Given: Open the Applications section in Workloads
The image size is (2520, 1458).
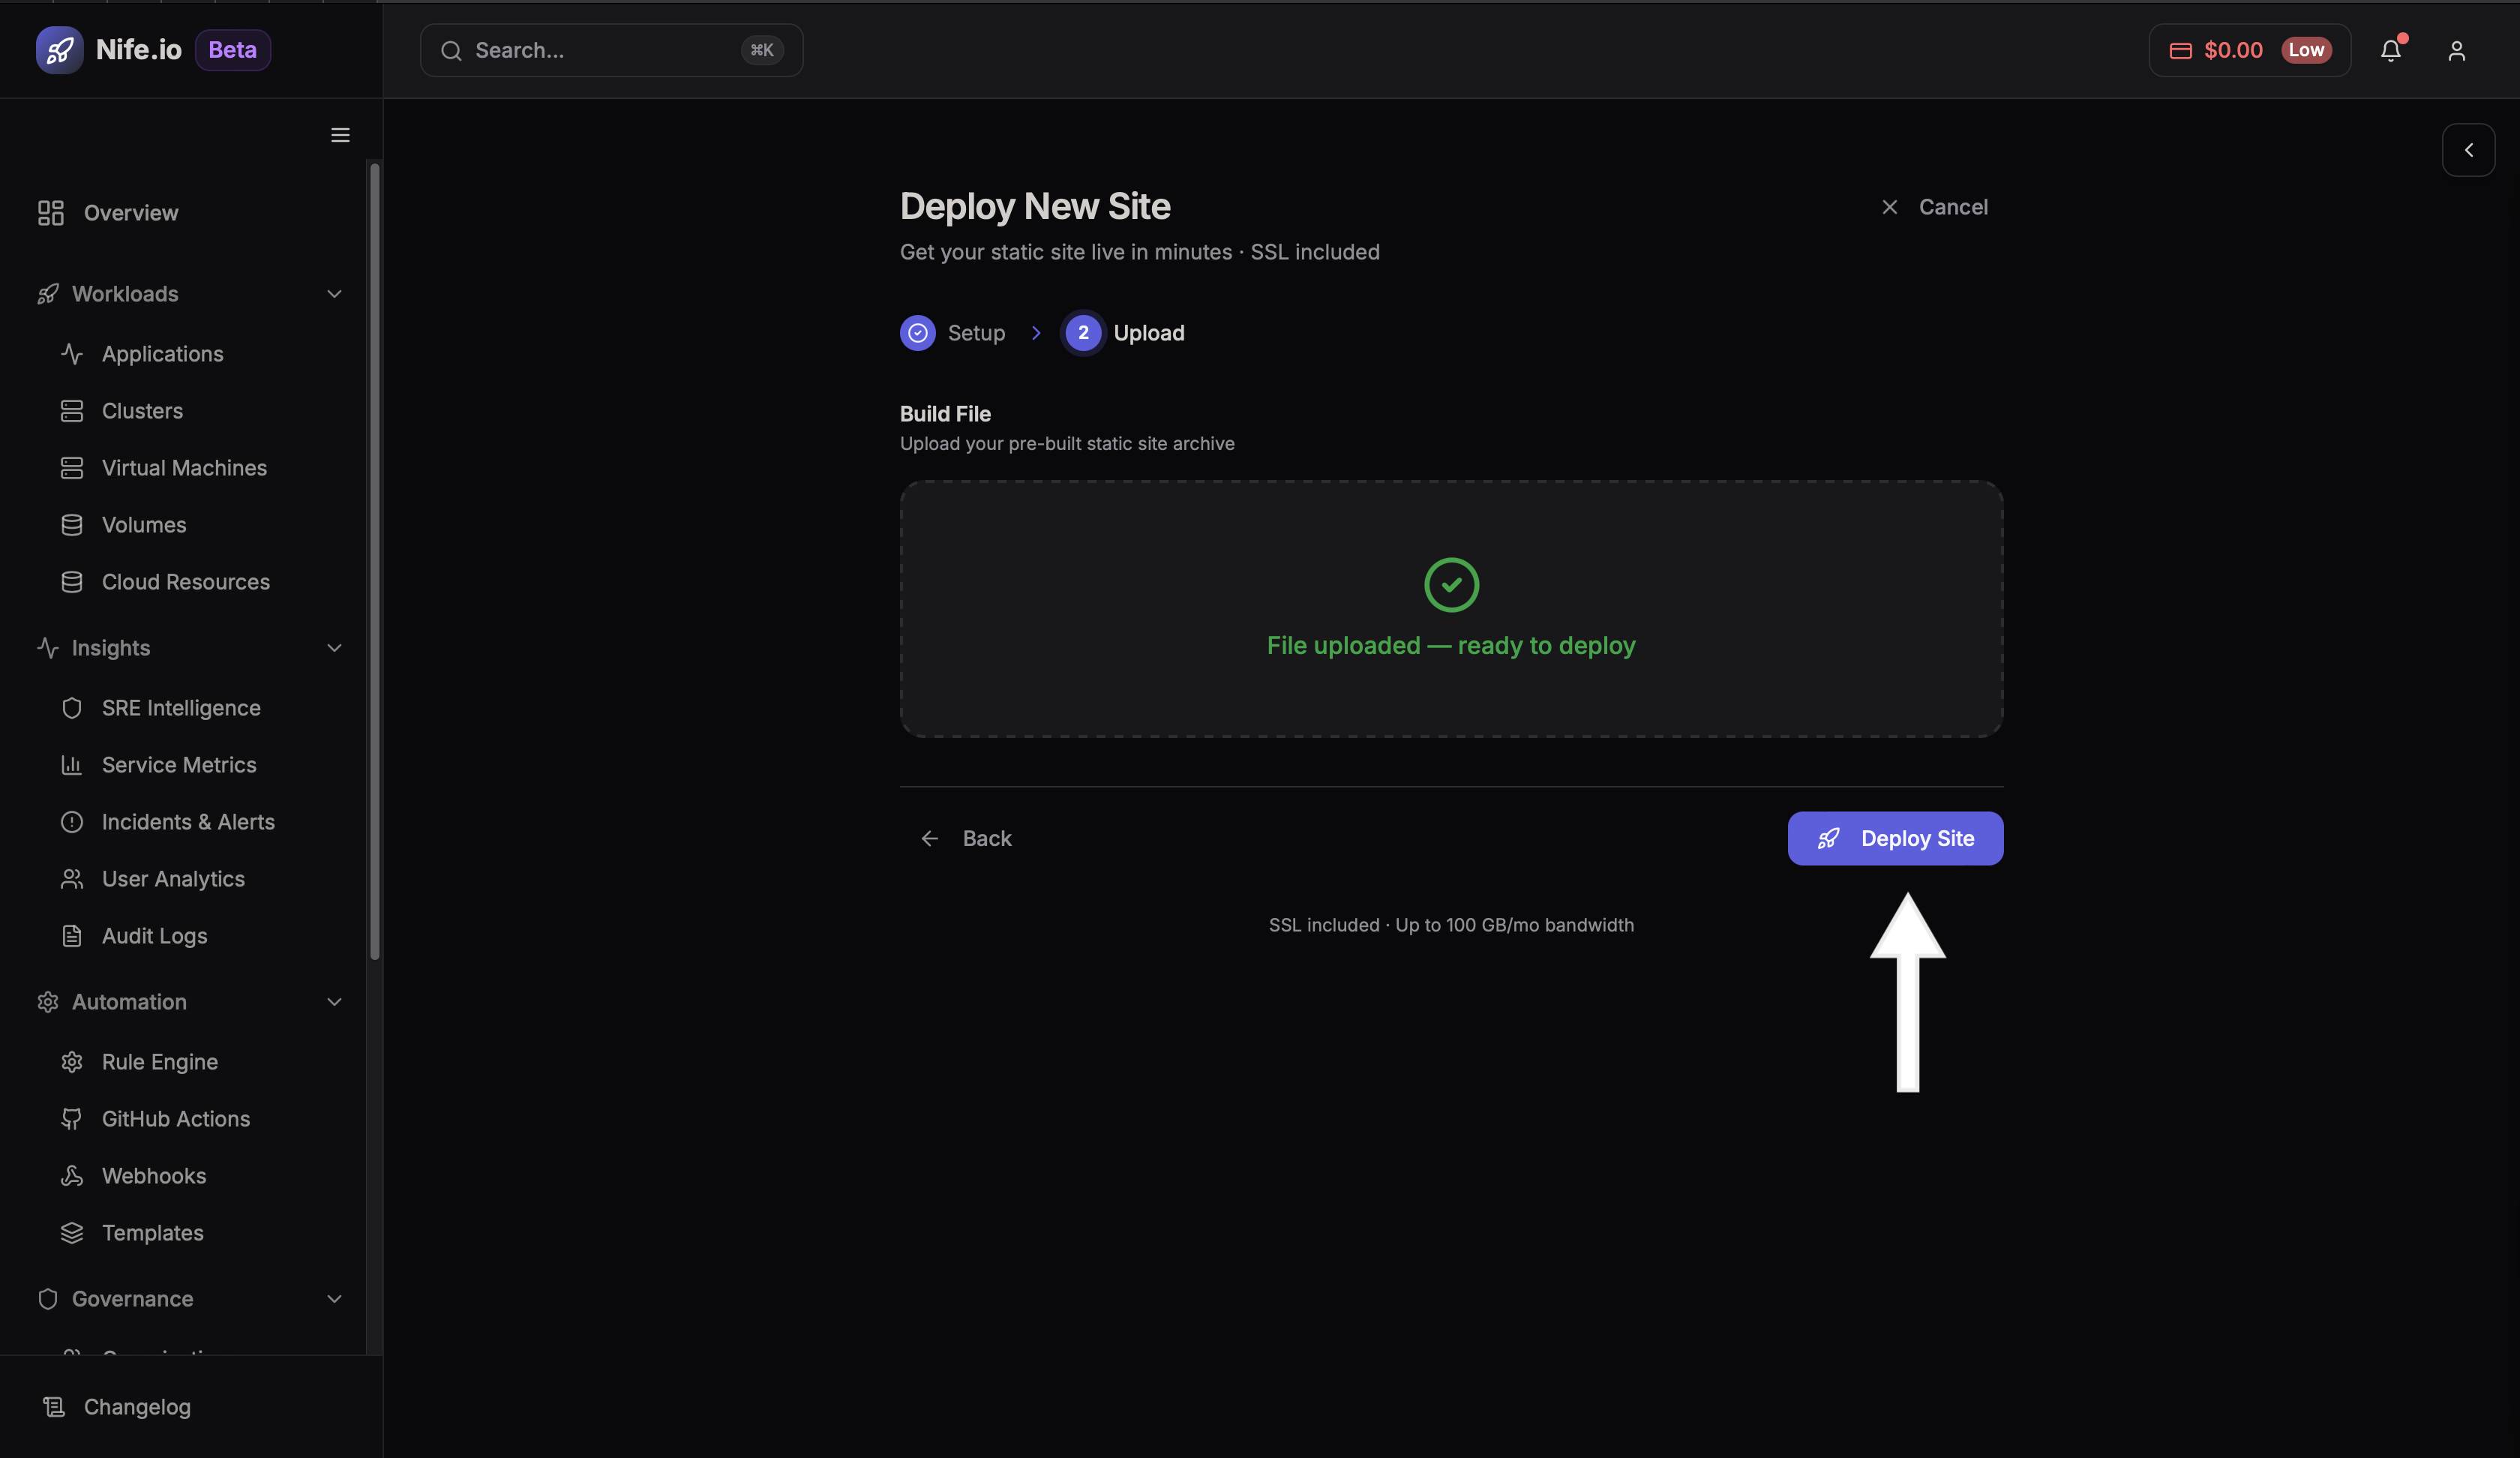Looking at the screenshot, I should (x=162, y=353).
